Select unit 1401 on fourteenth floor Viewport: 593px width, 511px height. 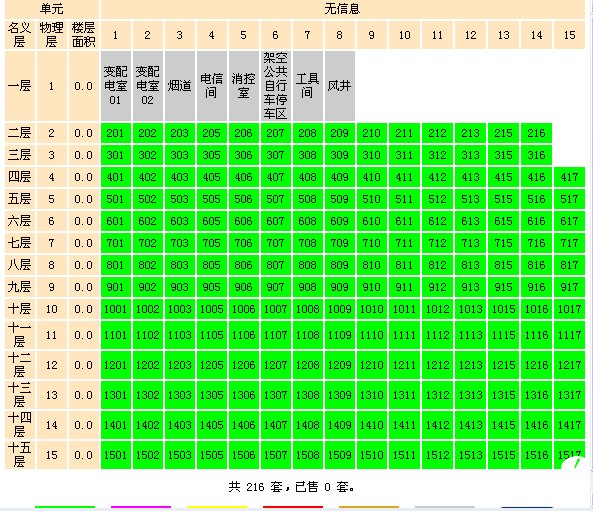click(115, 425)
